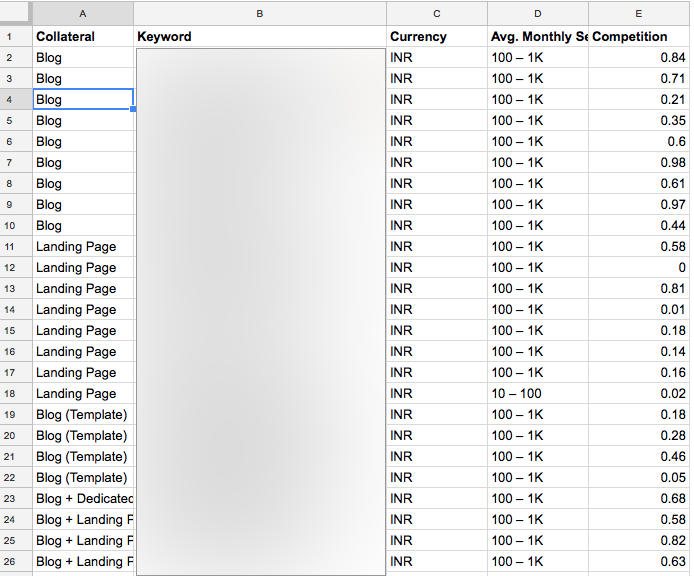This screenshot has height=576, width=694.
Task: Select the competition cell with value 0.01
Action: [639, 310]
